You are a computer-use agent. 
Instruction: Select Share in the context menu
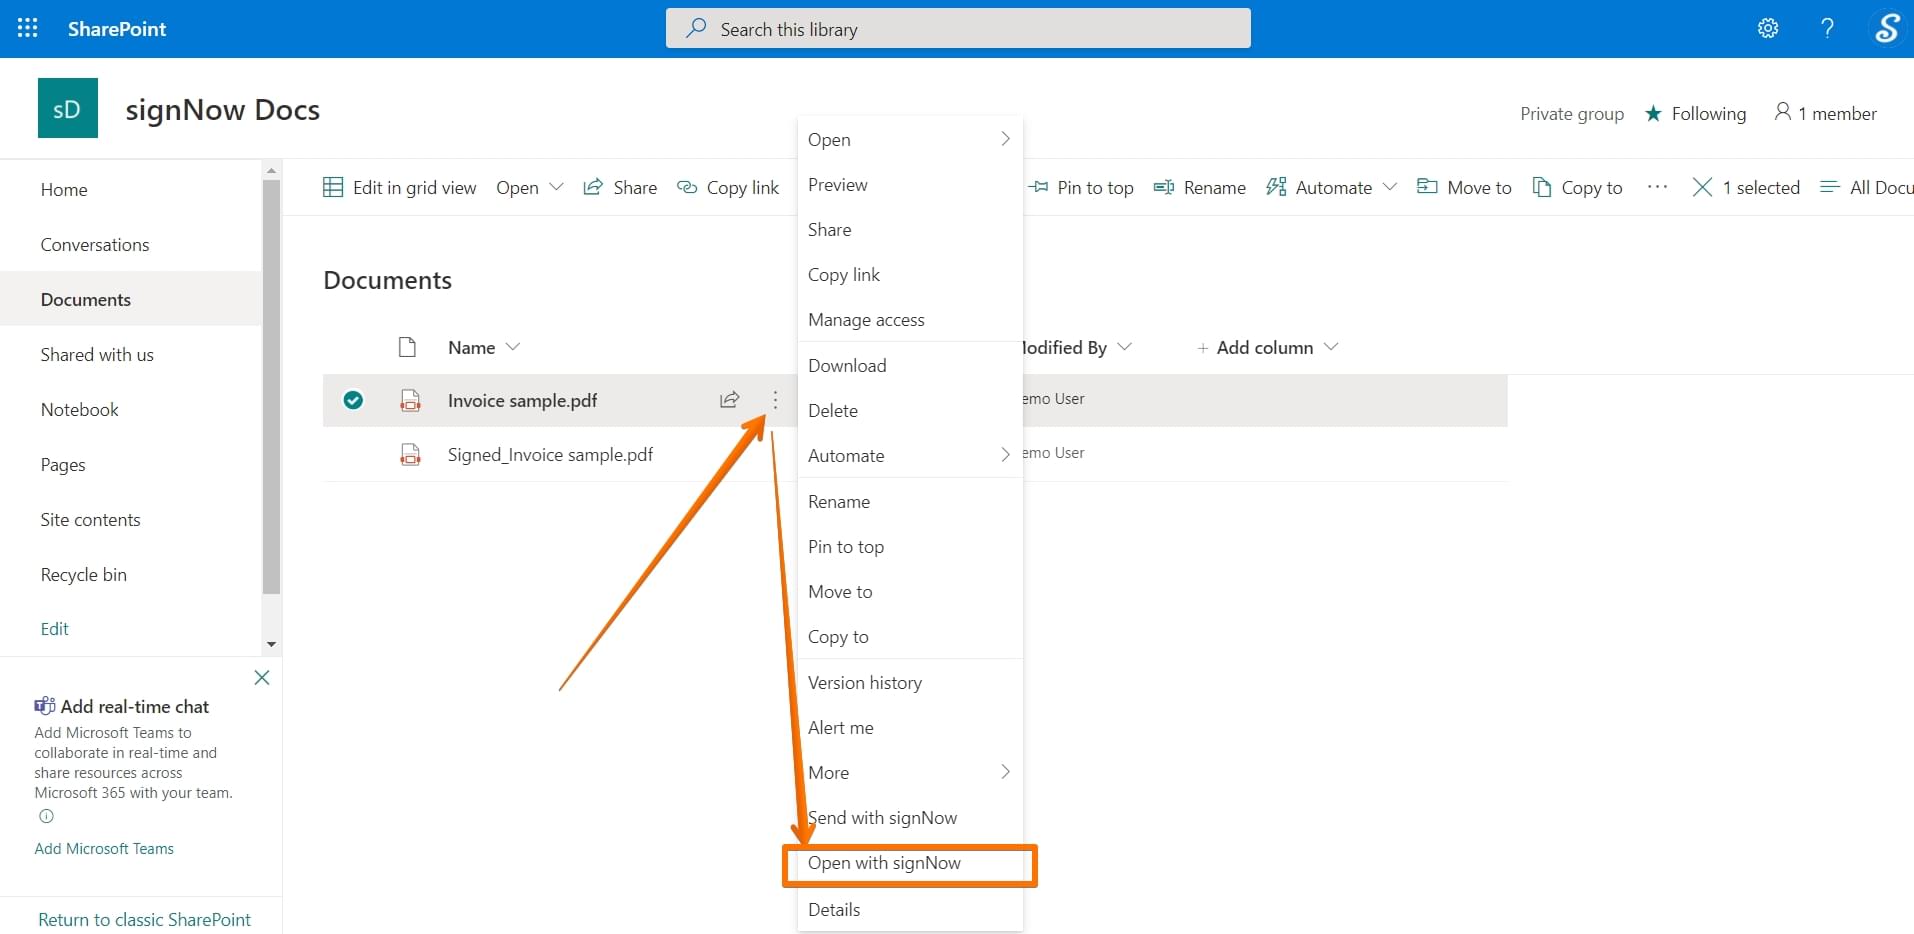coord(910,229)
